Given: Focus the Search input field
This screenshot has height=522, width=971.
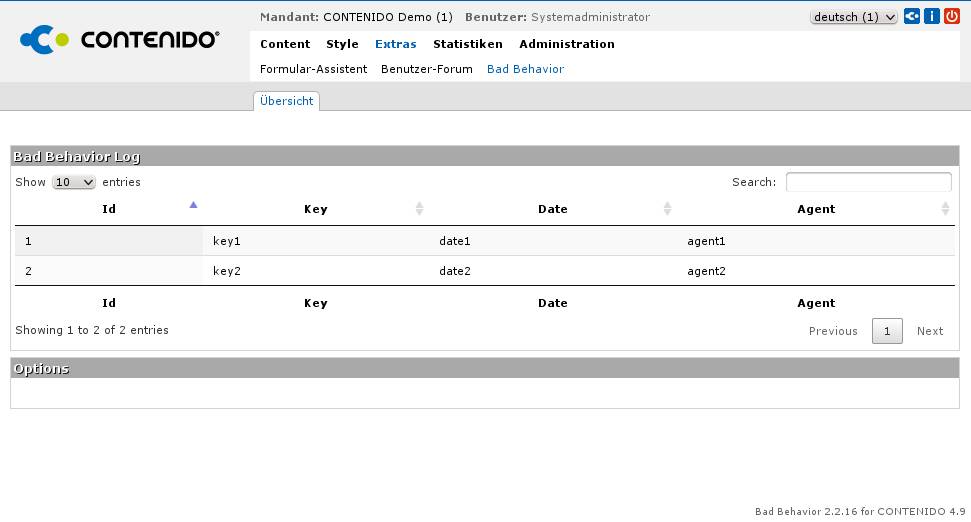Looking at the screenshot, I should point(868,182).
